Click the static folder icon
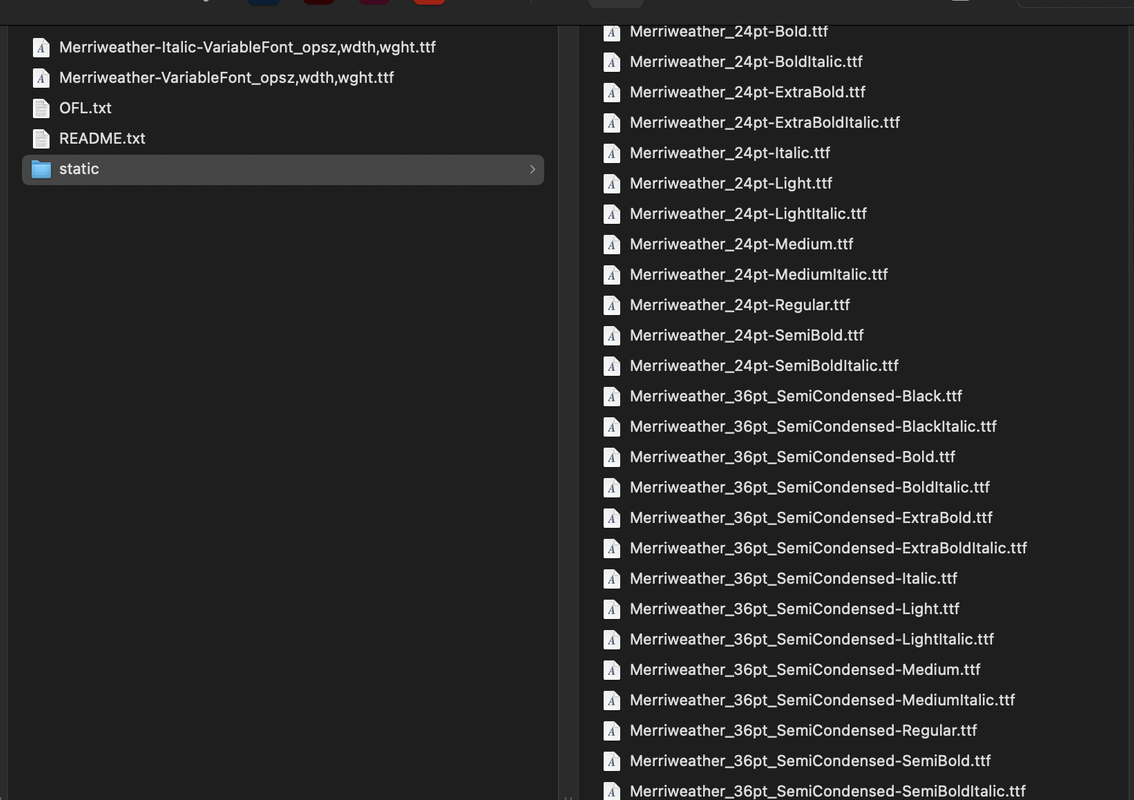 tap(41, 169)
